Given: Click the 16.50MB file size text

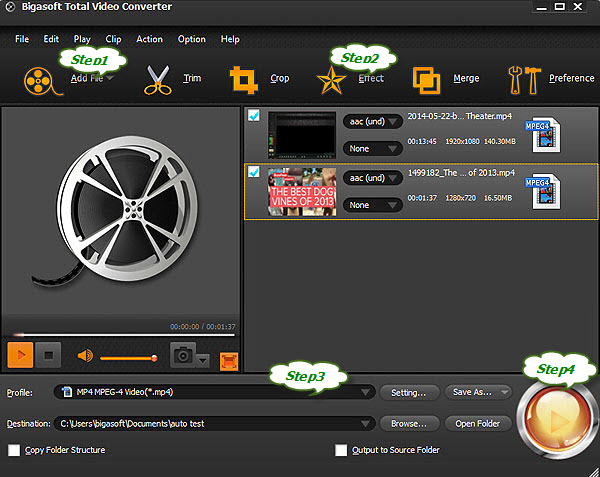Looking at the screenshot, I should tap(498, 198).
